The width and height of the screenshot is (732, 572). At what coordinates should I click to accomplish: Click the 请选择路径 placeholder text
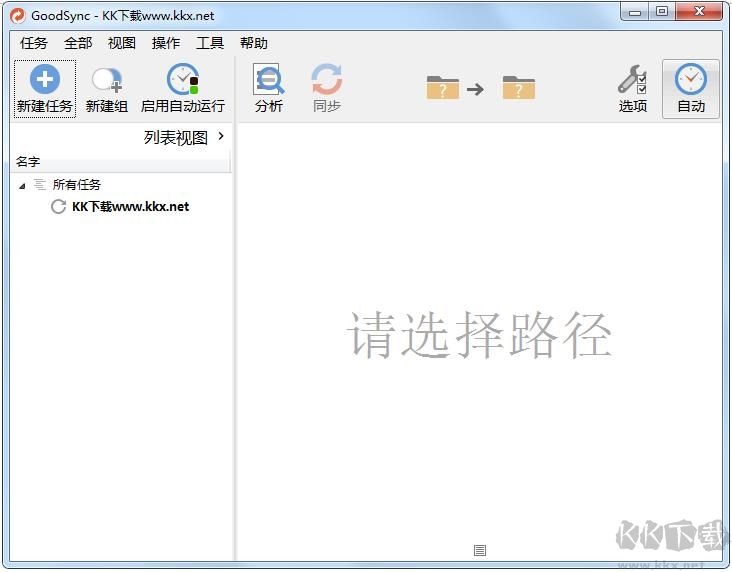479,334
